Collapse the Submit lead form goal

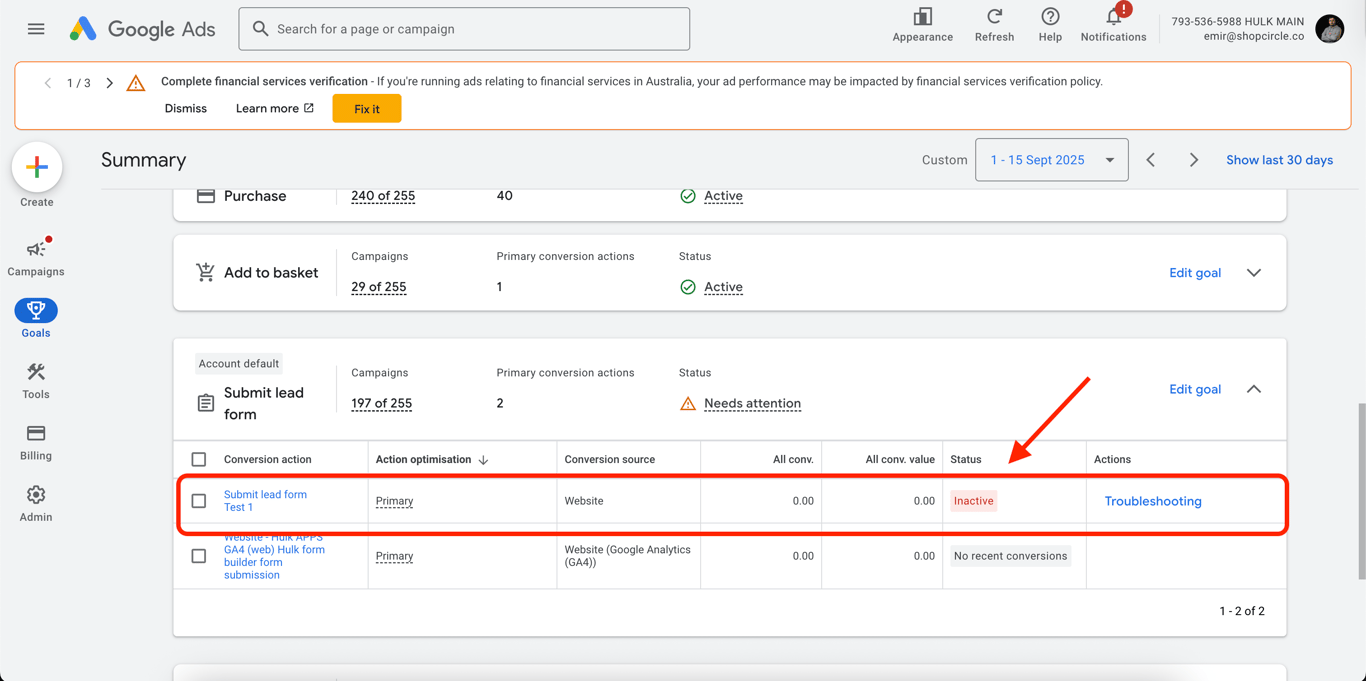pyautogui.click(x=1254, y=389)
